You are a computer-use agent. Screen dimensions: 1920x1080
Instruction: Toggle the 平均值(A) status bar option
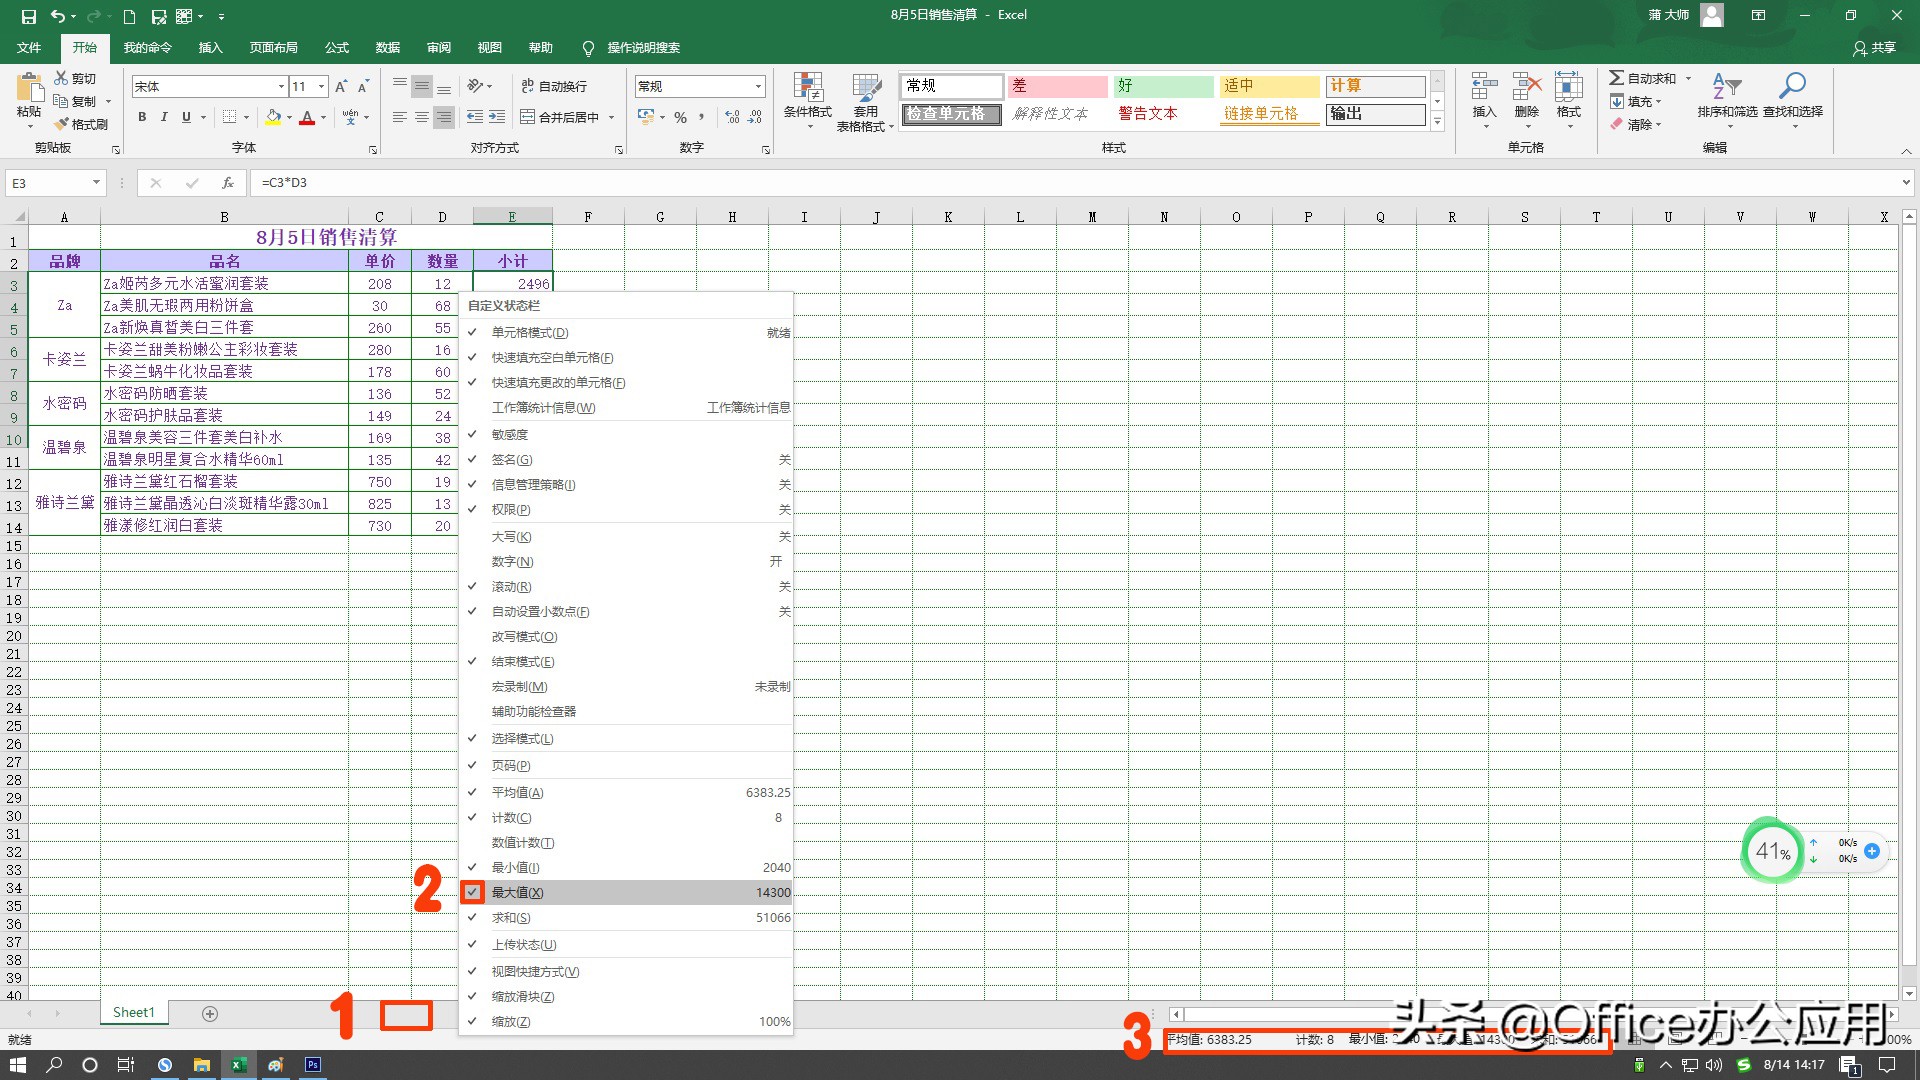pos(626,793)
